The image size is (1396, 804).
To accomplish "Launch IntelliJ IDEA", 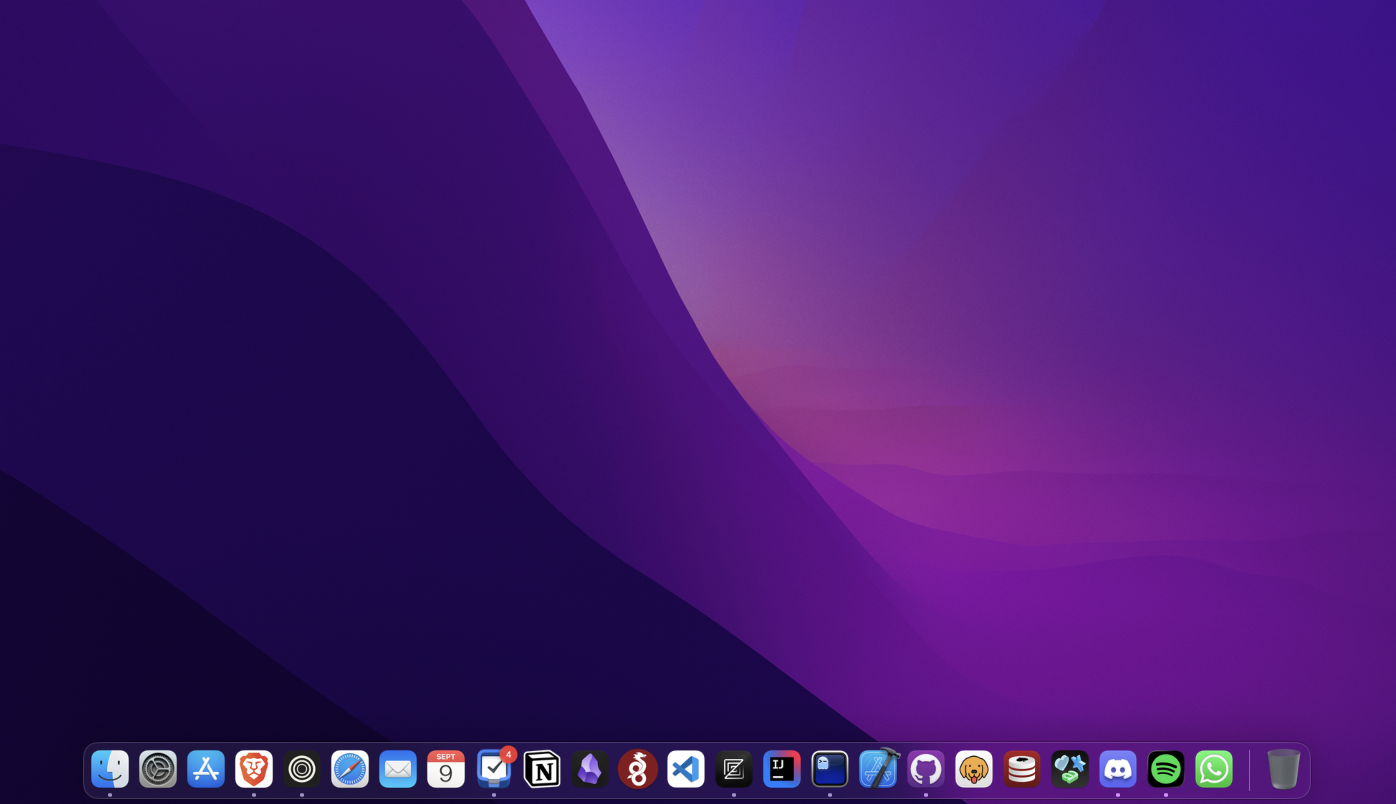I will coord(782,769).
